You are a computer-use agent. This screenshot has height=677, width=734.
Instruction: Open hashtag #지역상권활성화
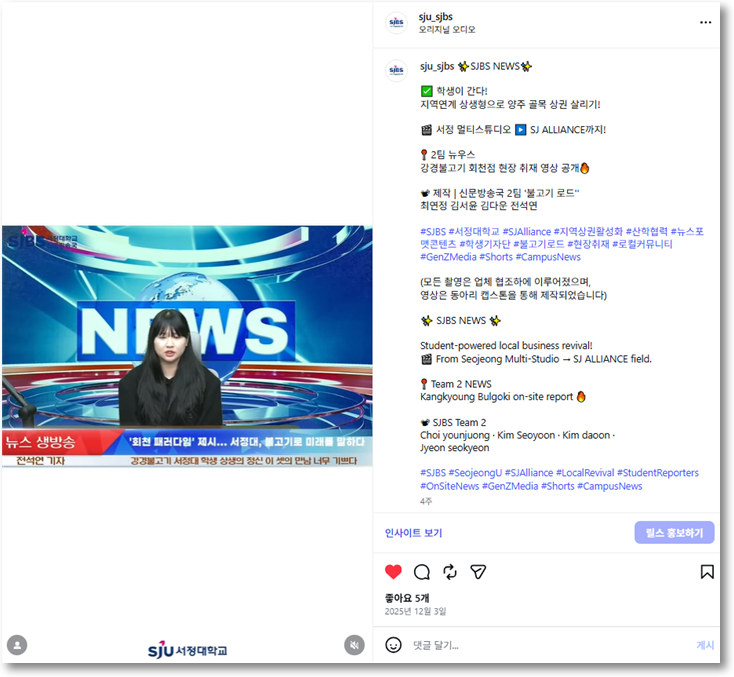point(588,231)
